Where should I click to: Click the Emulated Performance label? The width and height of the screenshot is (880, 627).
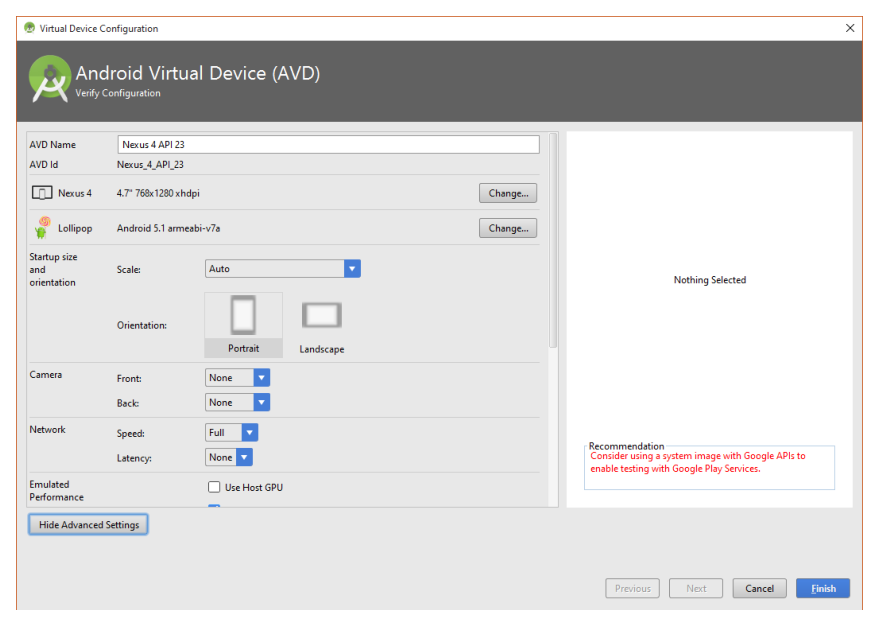tap(56, 491)
